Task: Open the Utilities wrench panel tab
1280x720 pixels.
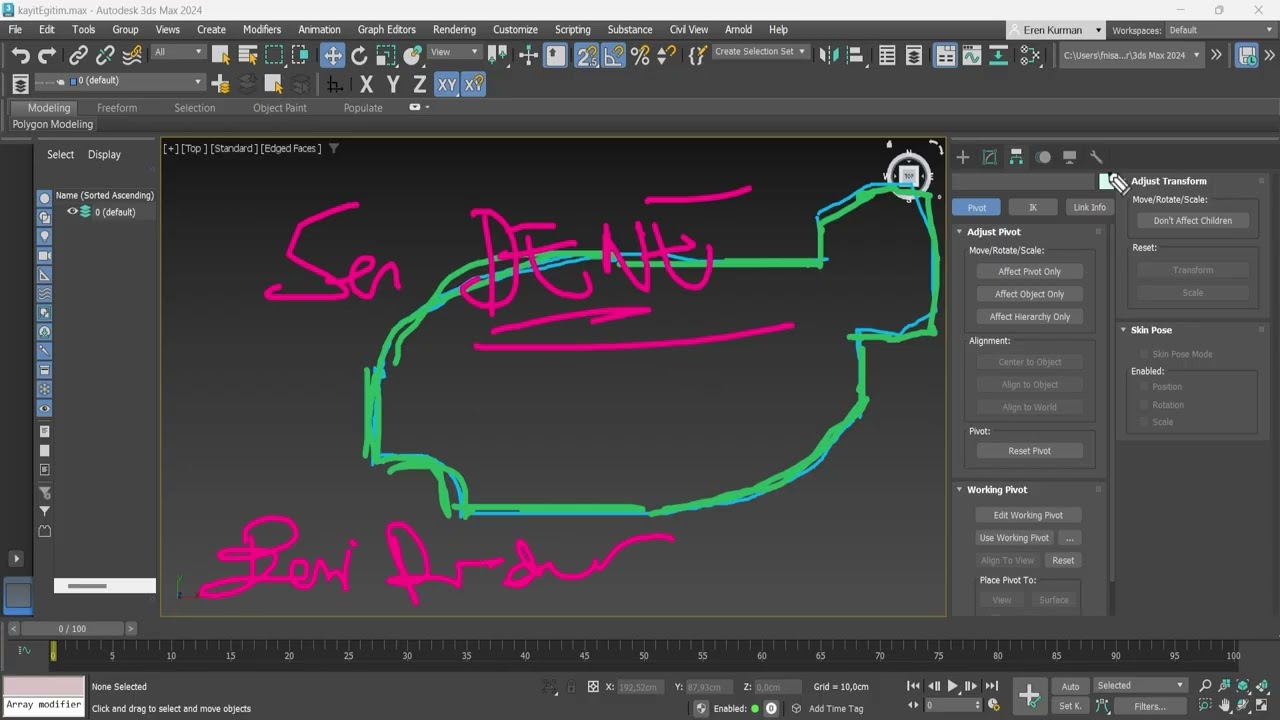Action: click(1096, 157)
